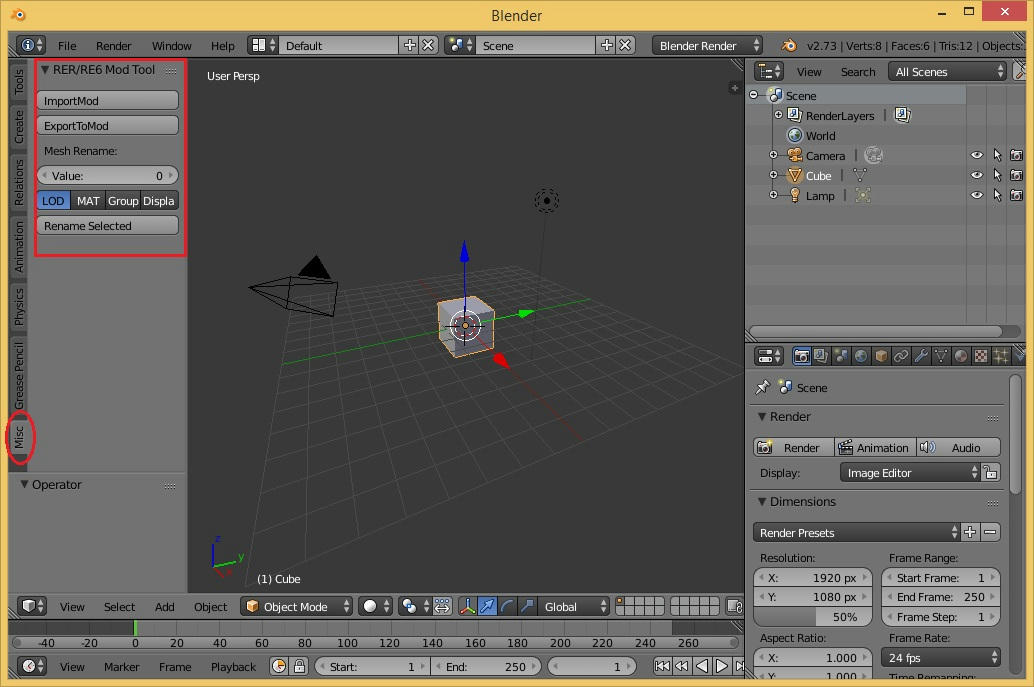Open the Render Layers properties tab icon
Viewport: 1034px width, 687px height.
[x=821, y=356]
